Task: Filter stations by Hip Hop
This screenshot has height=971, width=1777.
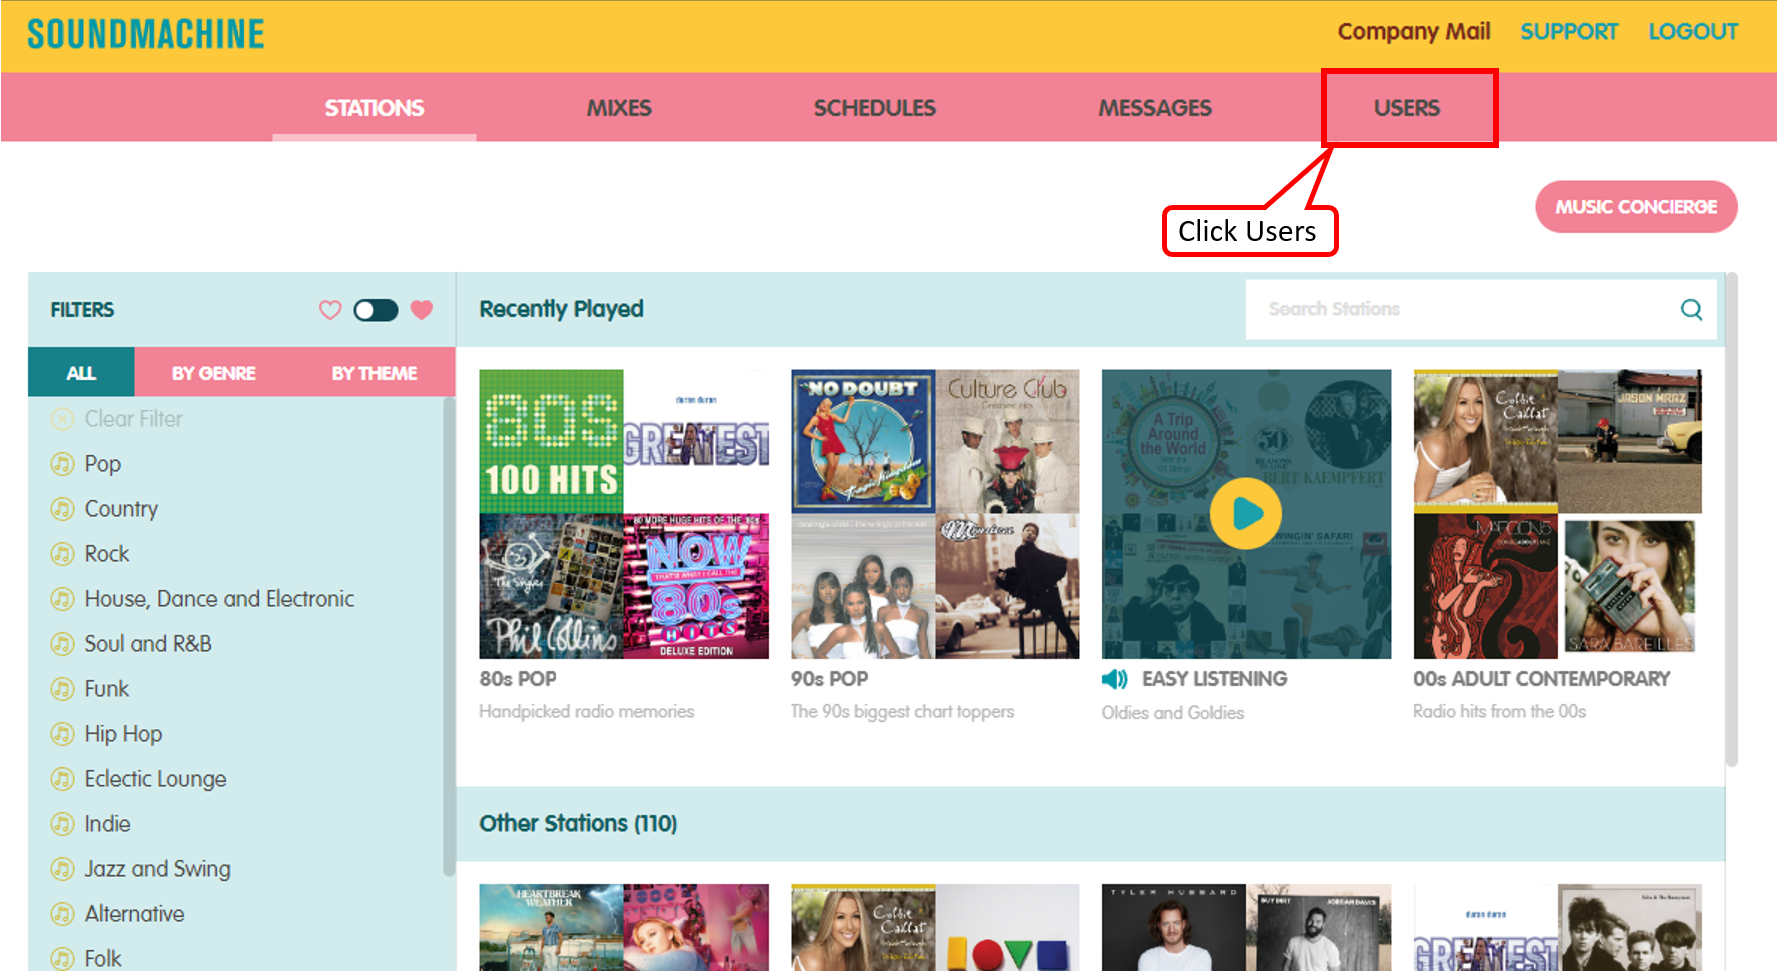Action: click(123, 734)
